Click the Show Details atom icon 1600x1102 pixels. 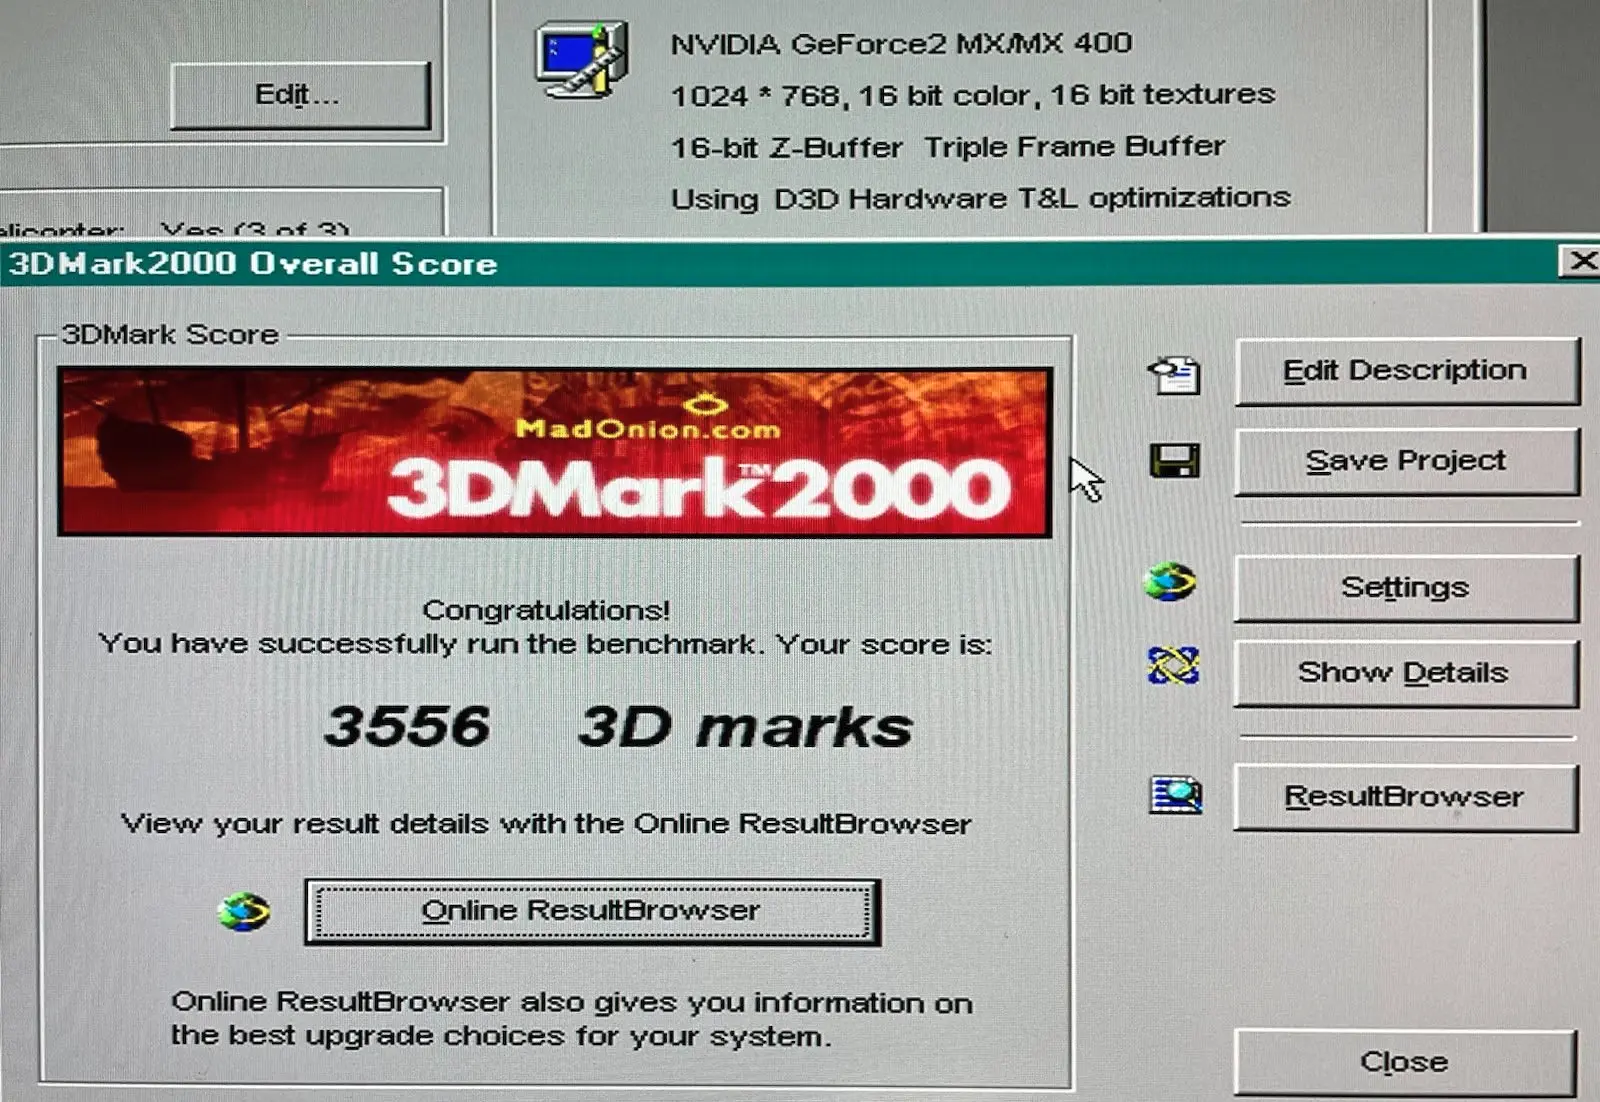point(1173,665)
